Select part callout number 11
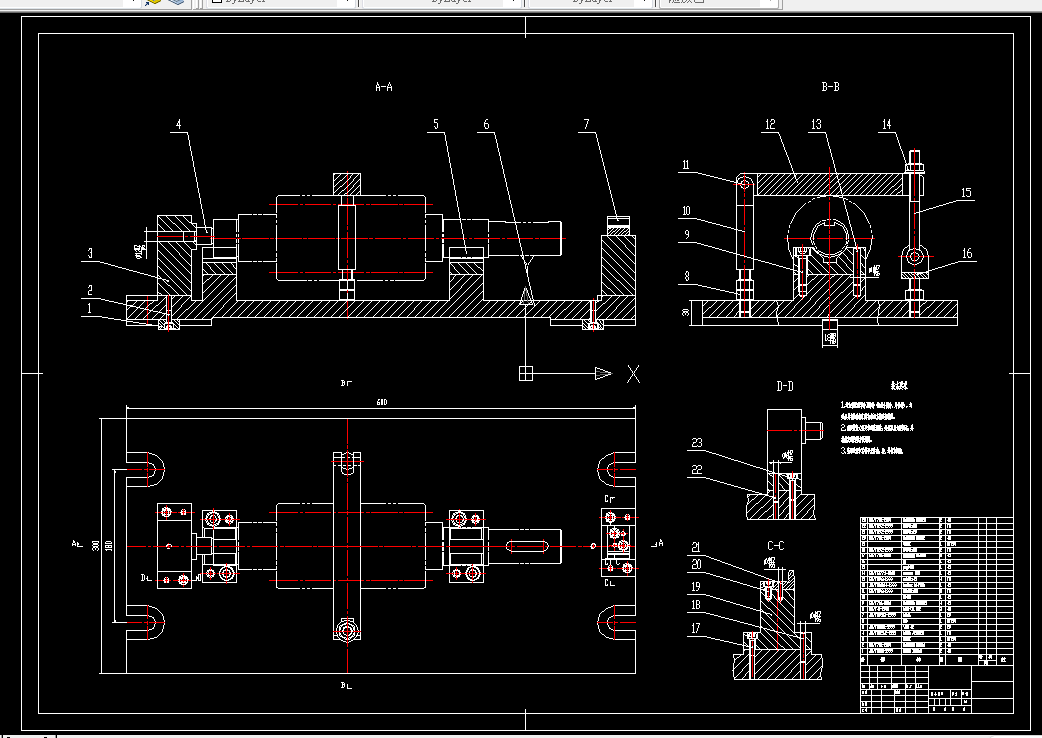The height and width of the screenshot is (738, 1042). [686, 165]
